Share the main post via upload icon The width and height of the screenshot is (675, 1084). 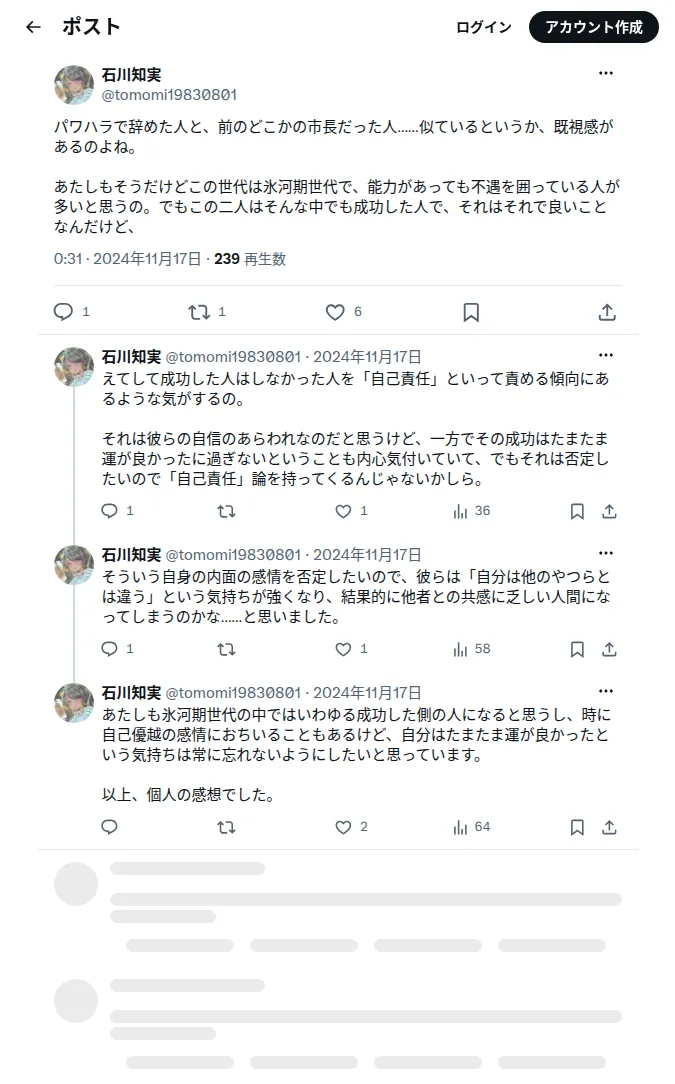click(x=607, y=312)
